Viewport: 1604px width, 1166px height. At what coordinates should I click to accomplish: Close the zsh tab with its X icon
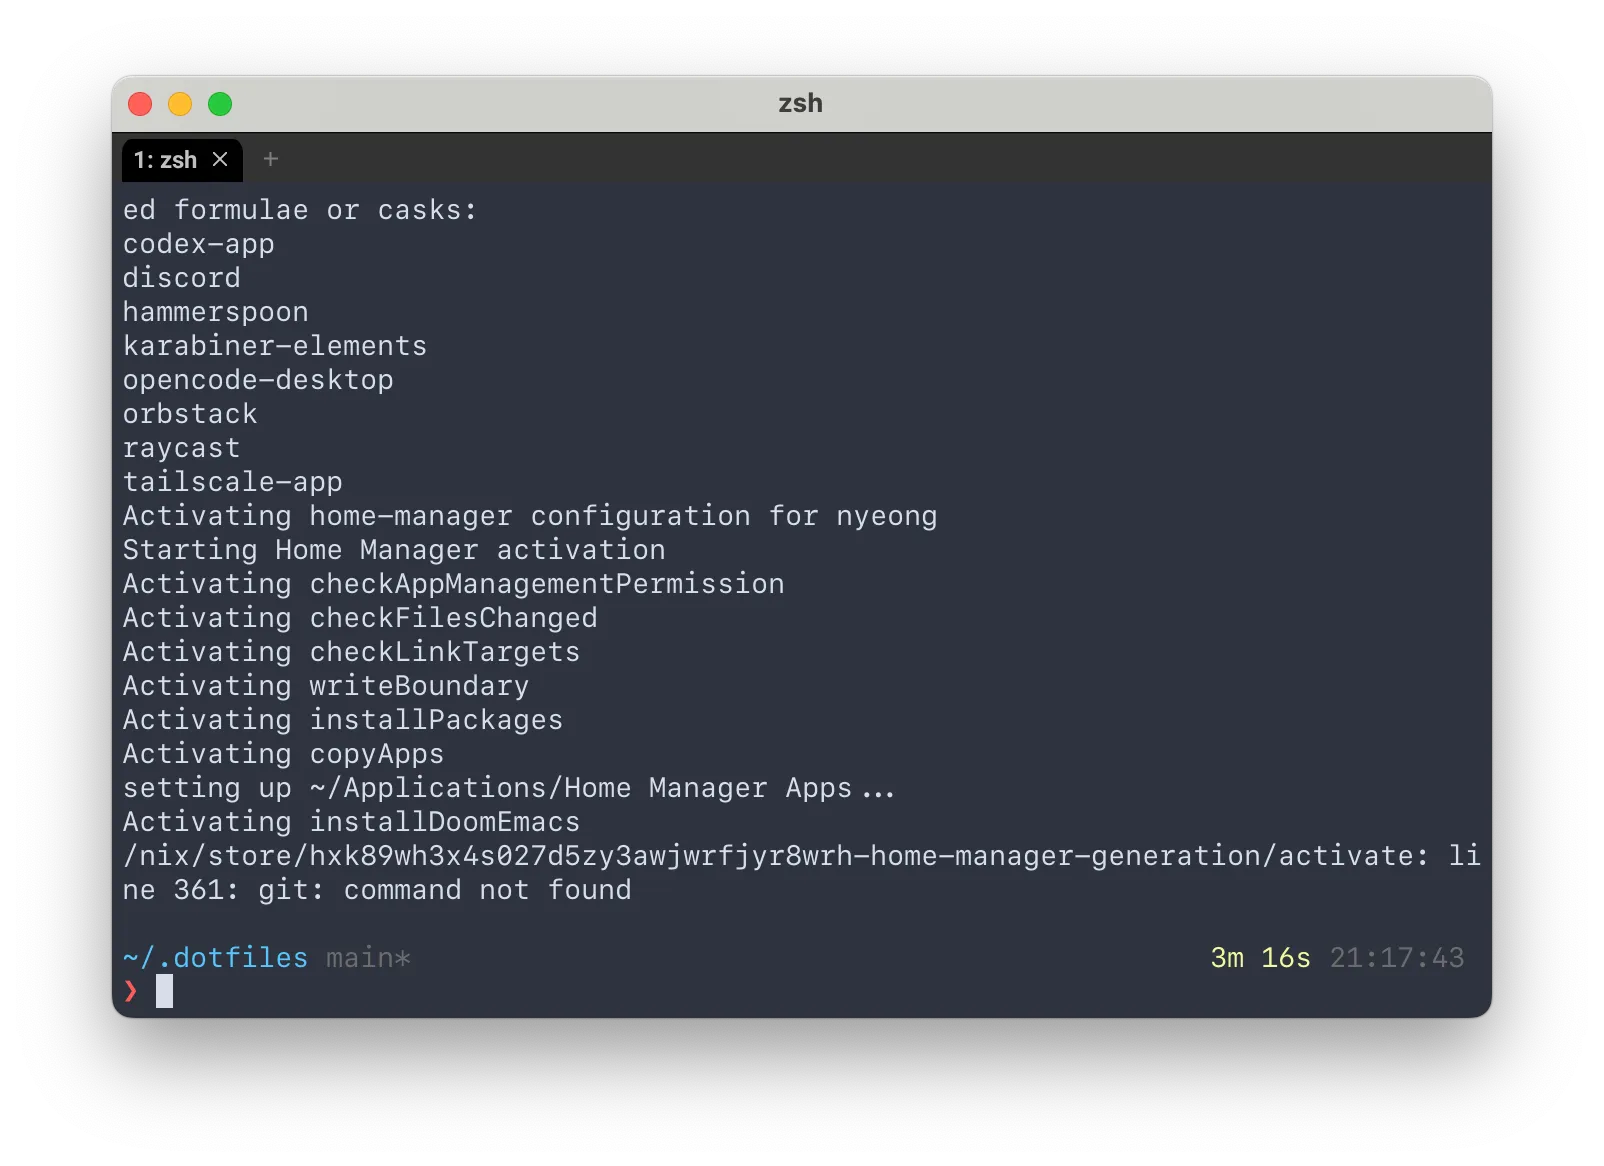point(220,160)
